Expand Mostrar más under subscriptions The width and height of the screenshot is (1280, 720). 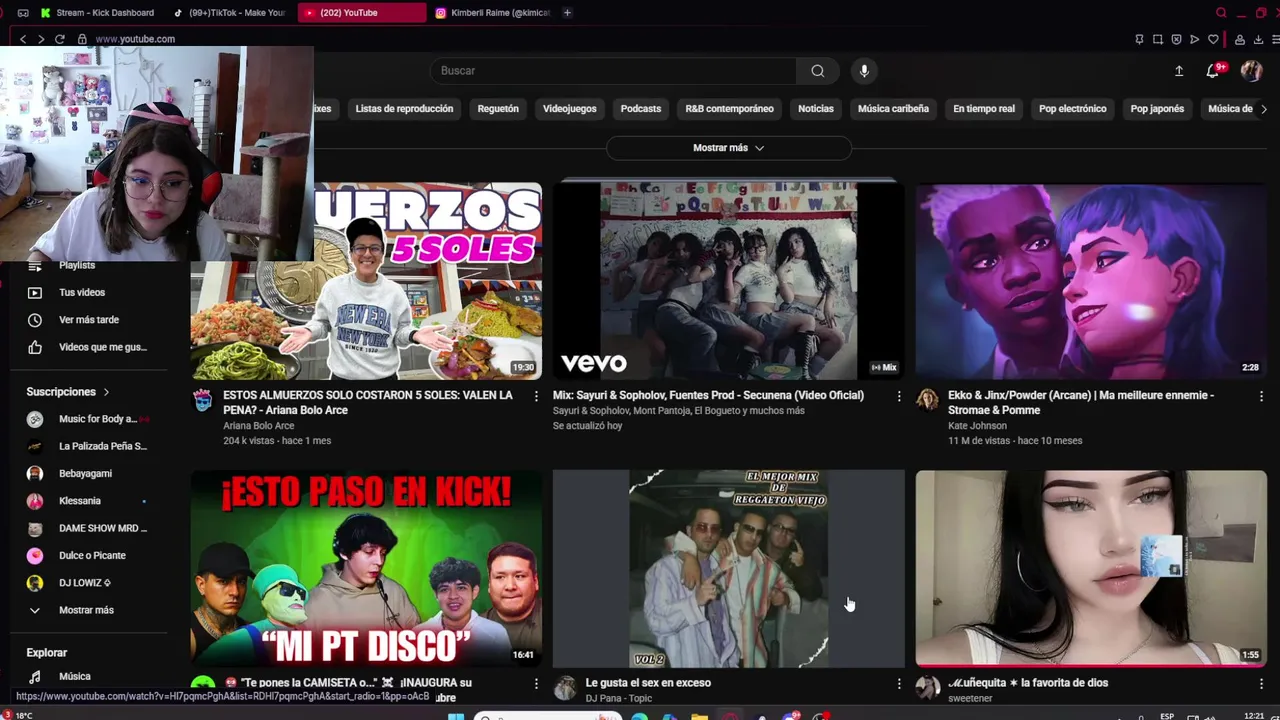[x=86, y=610]
